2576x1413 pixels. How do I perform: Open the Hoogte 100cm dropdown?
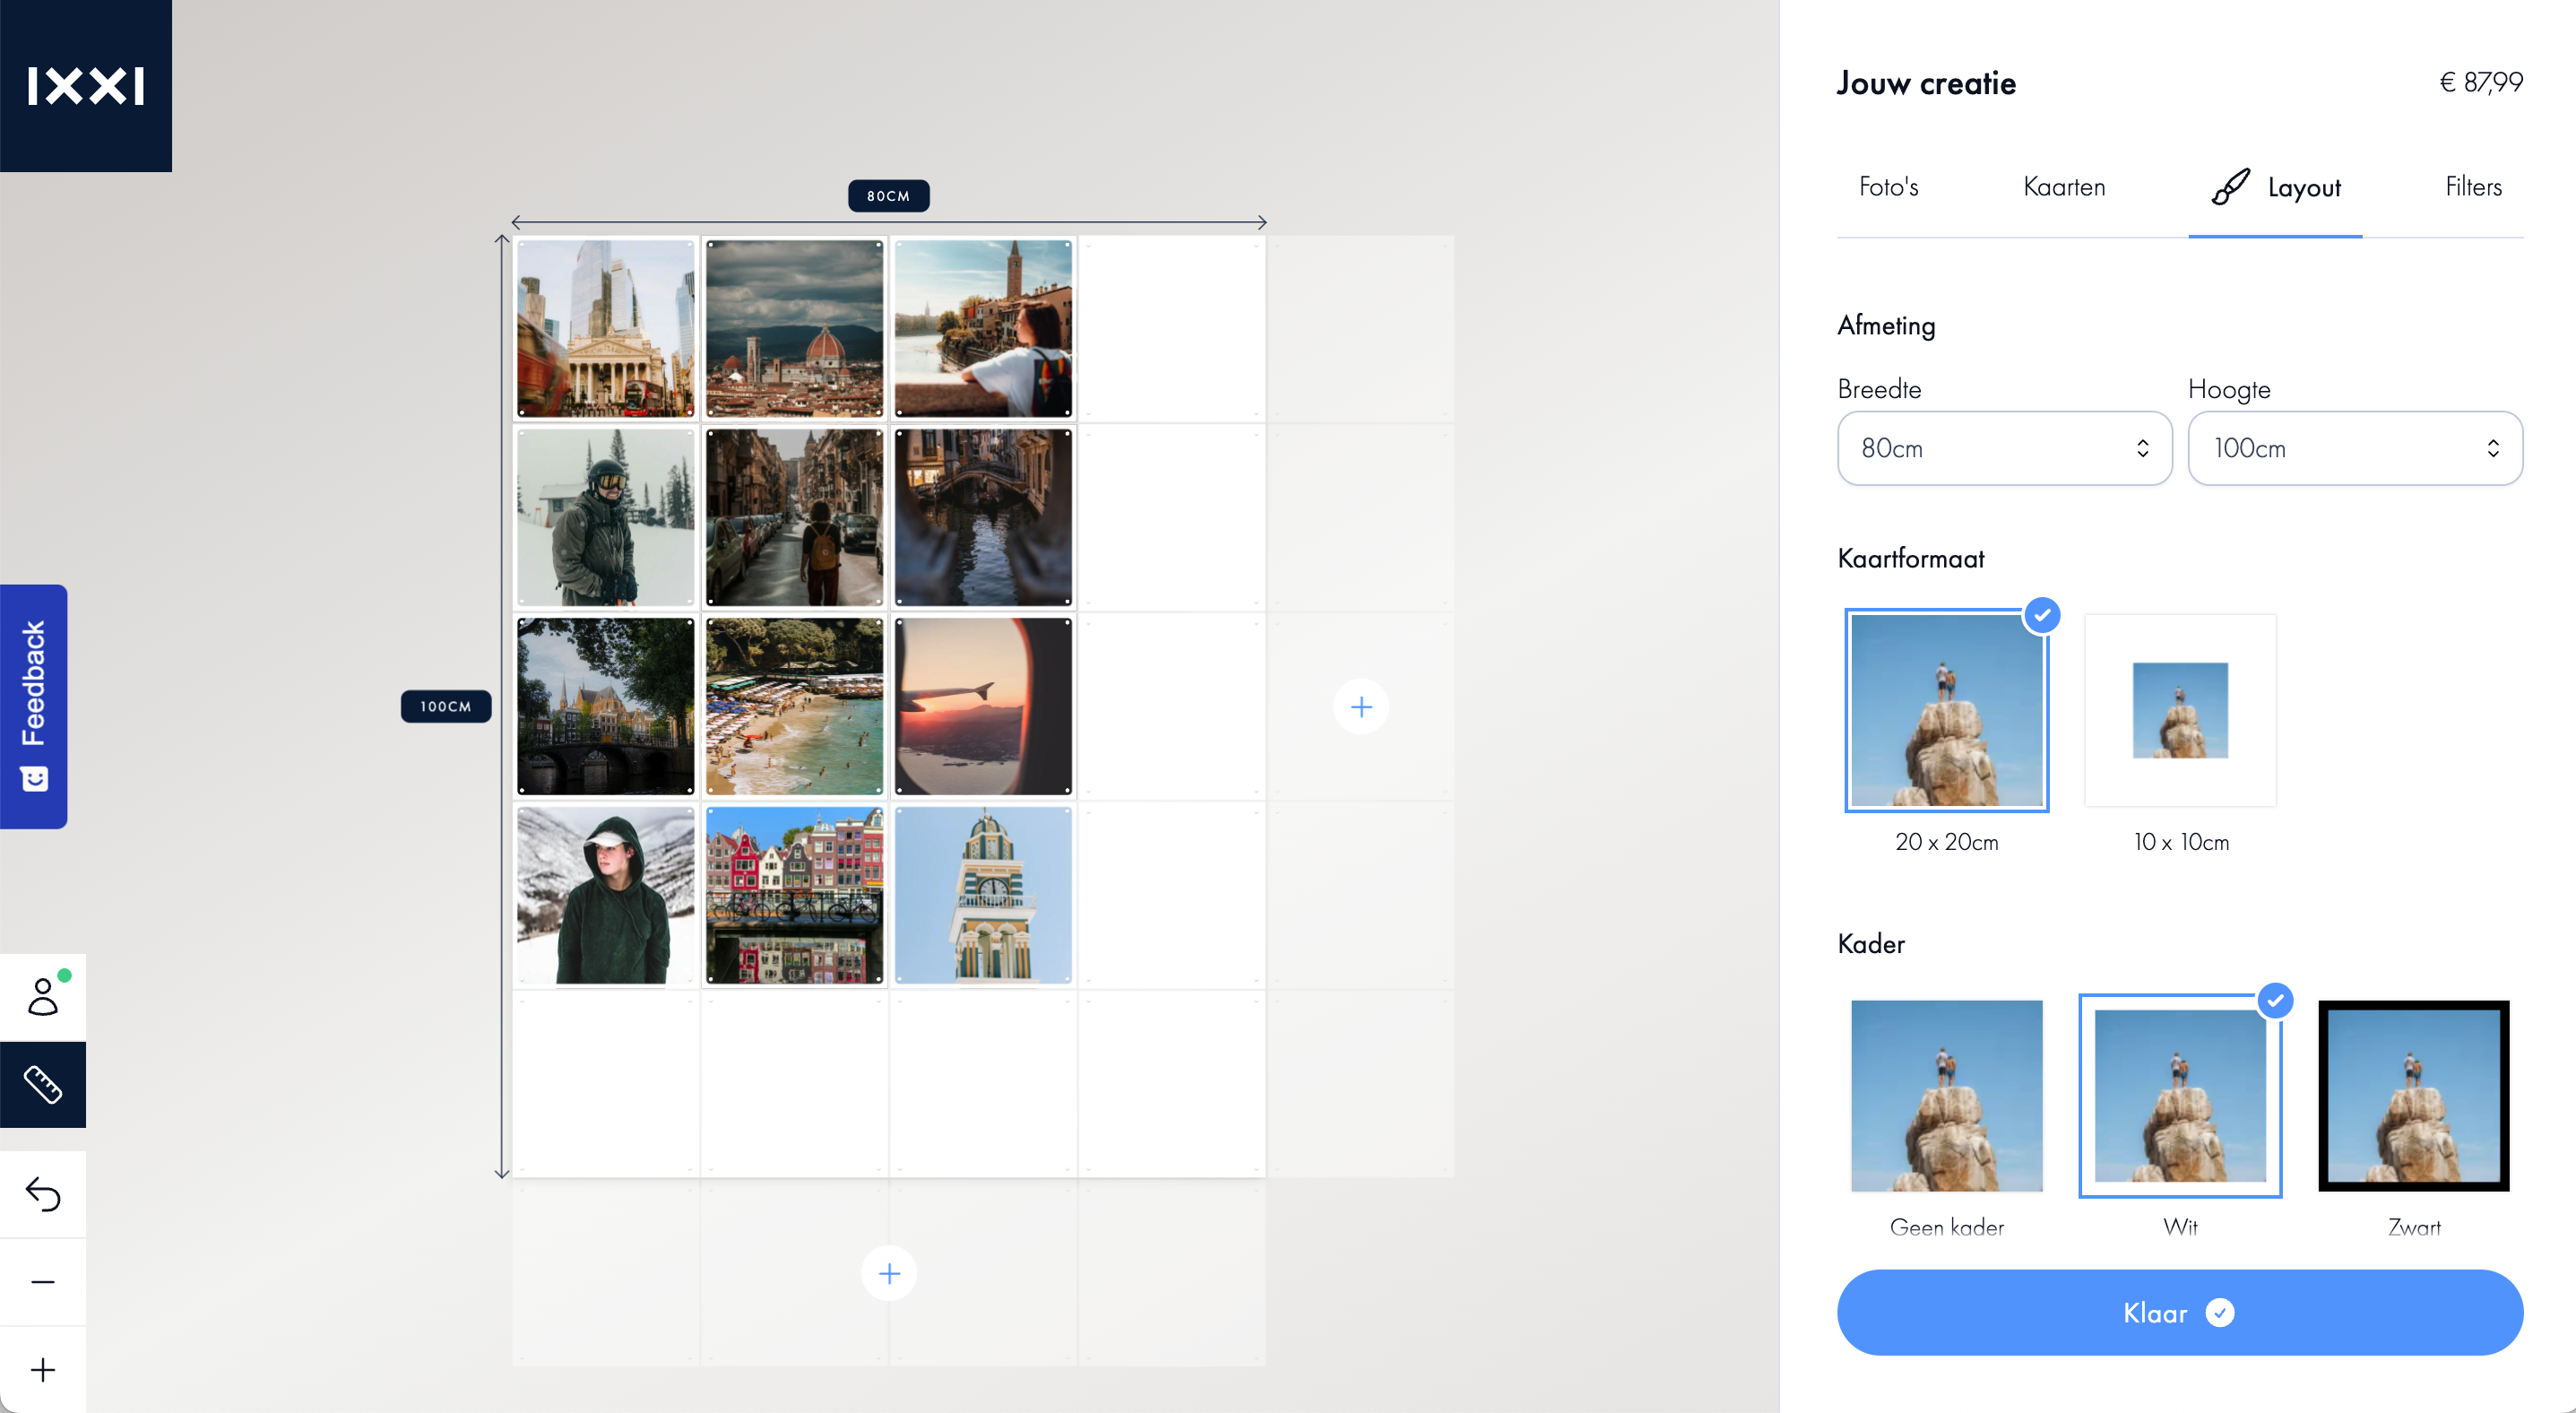point(2355,448)
